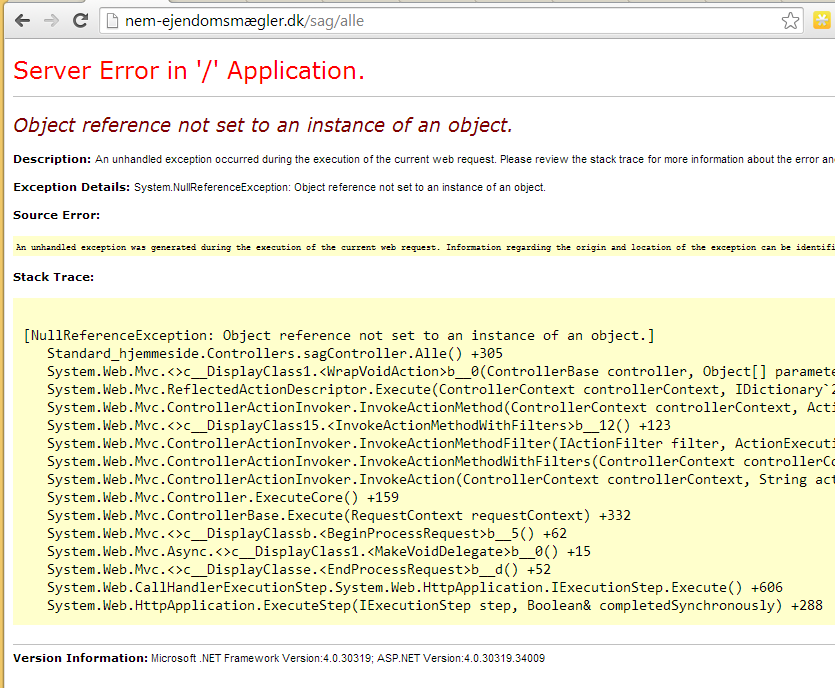Screen dimensions: 835x688
Task: Click the 'Version Information:' label
Action: pos(80,658)
